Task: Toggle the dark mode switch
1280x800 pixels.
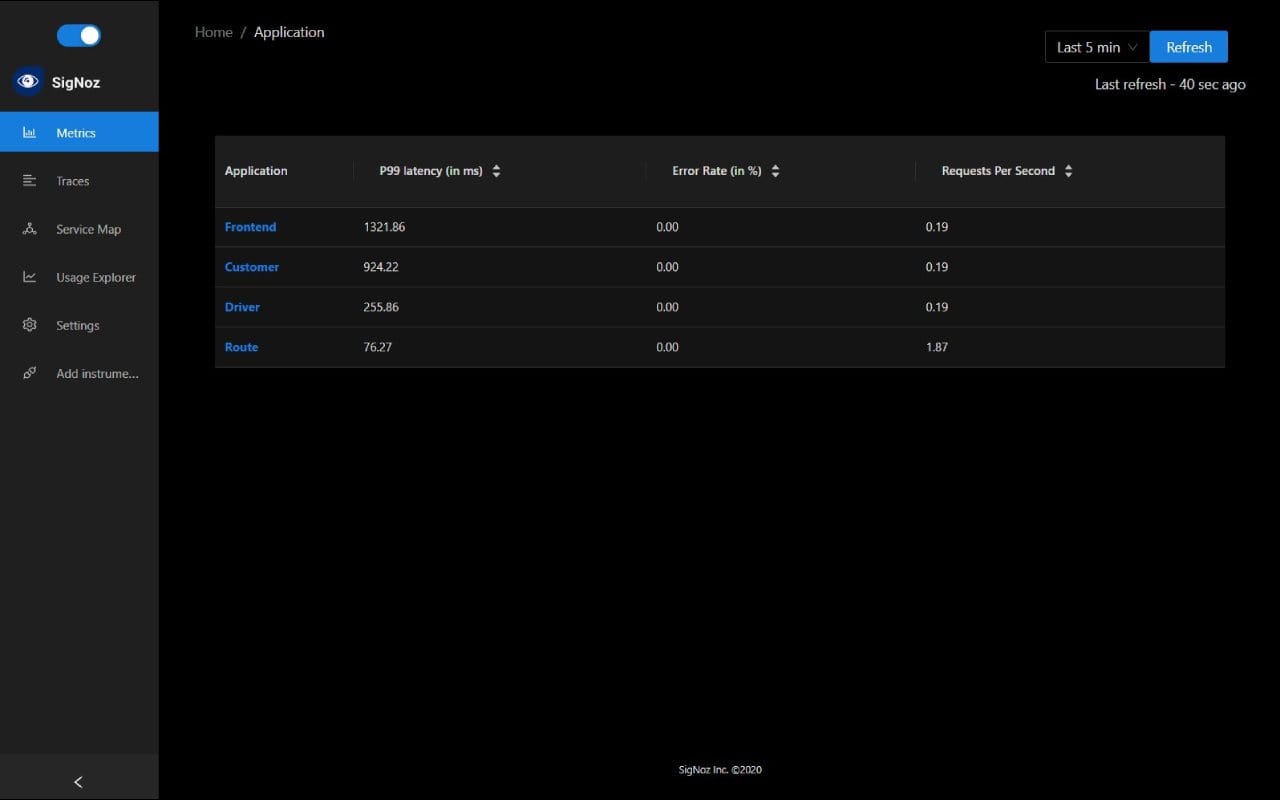Action: click(78, 35)
